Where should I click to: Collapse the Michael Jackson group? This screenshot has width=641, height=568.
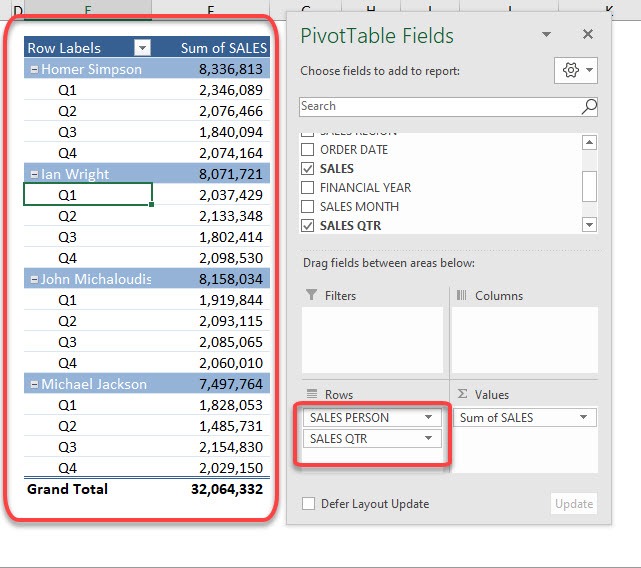tap(34, 384)
